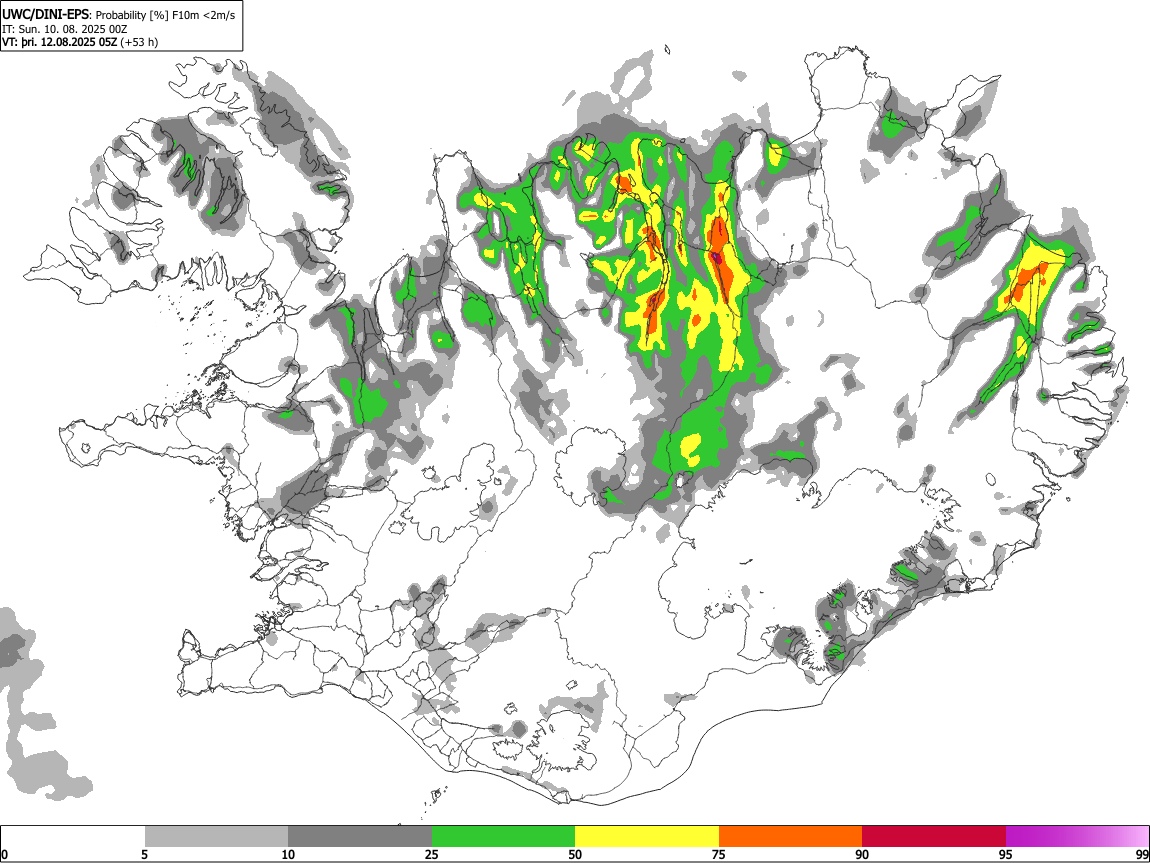
Task: Click the orange 75–90 legend segment
Action: coord(791,837)
